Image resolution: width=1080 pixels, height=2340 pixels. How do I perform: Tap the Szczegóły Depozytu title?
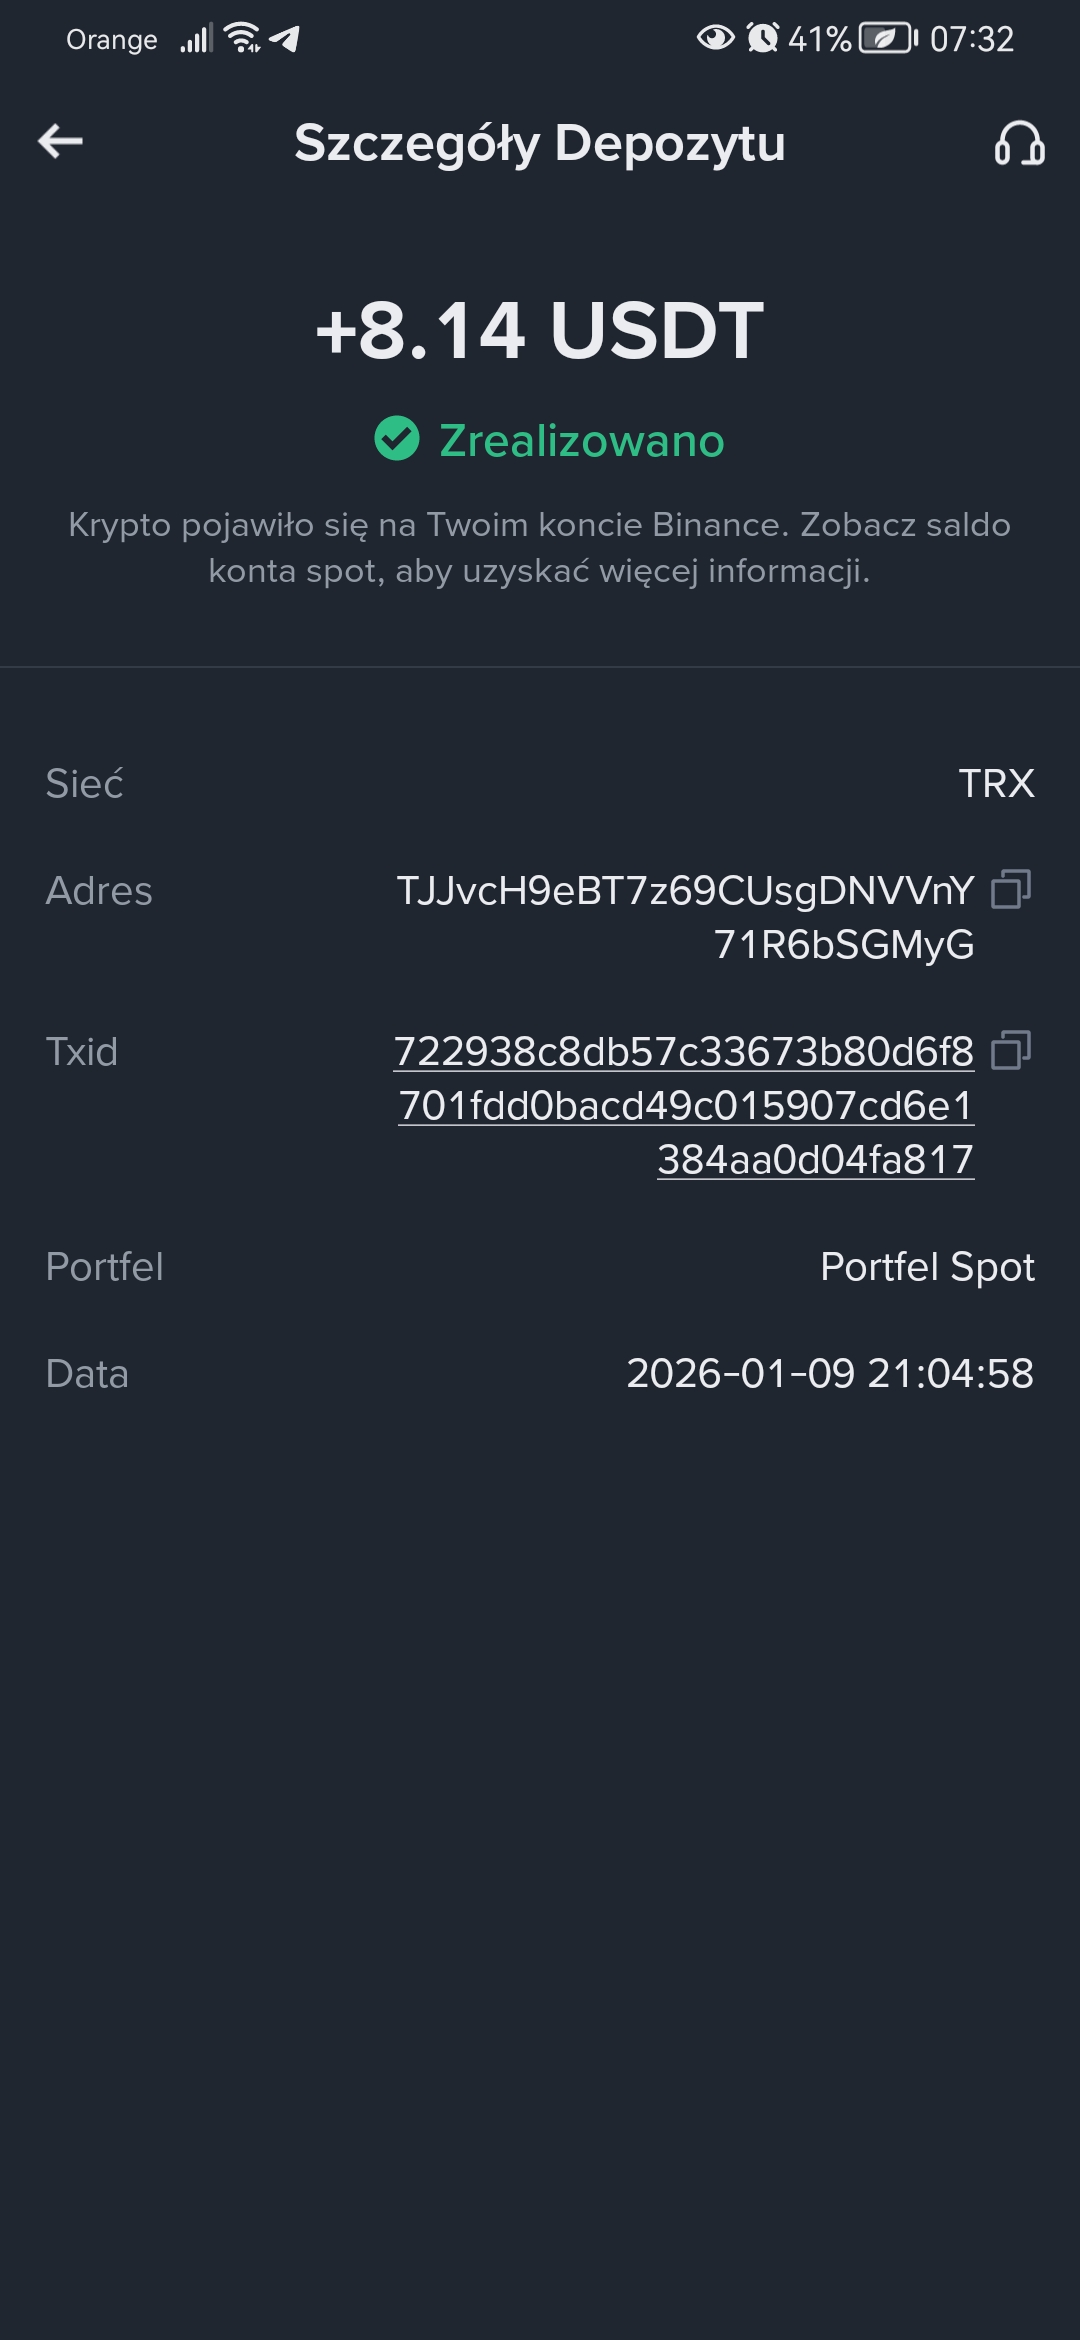pos(540,143)
